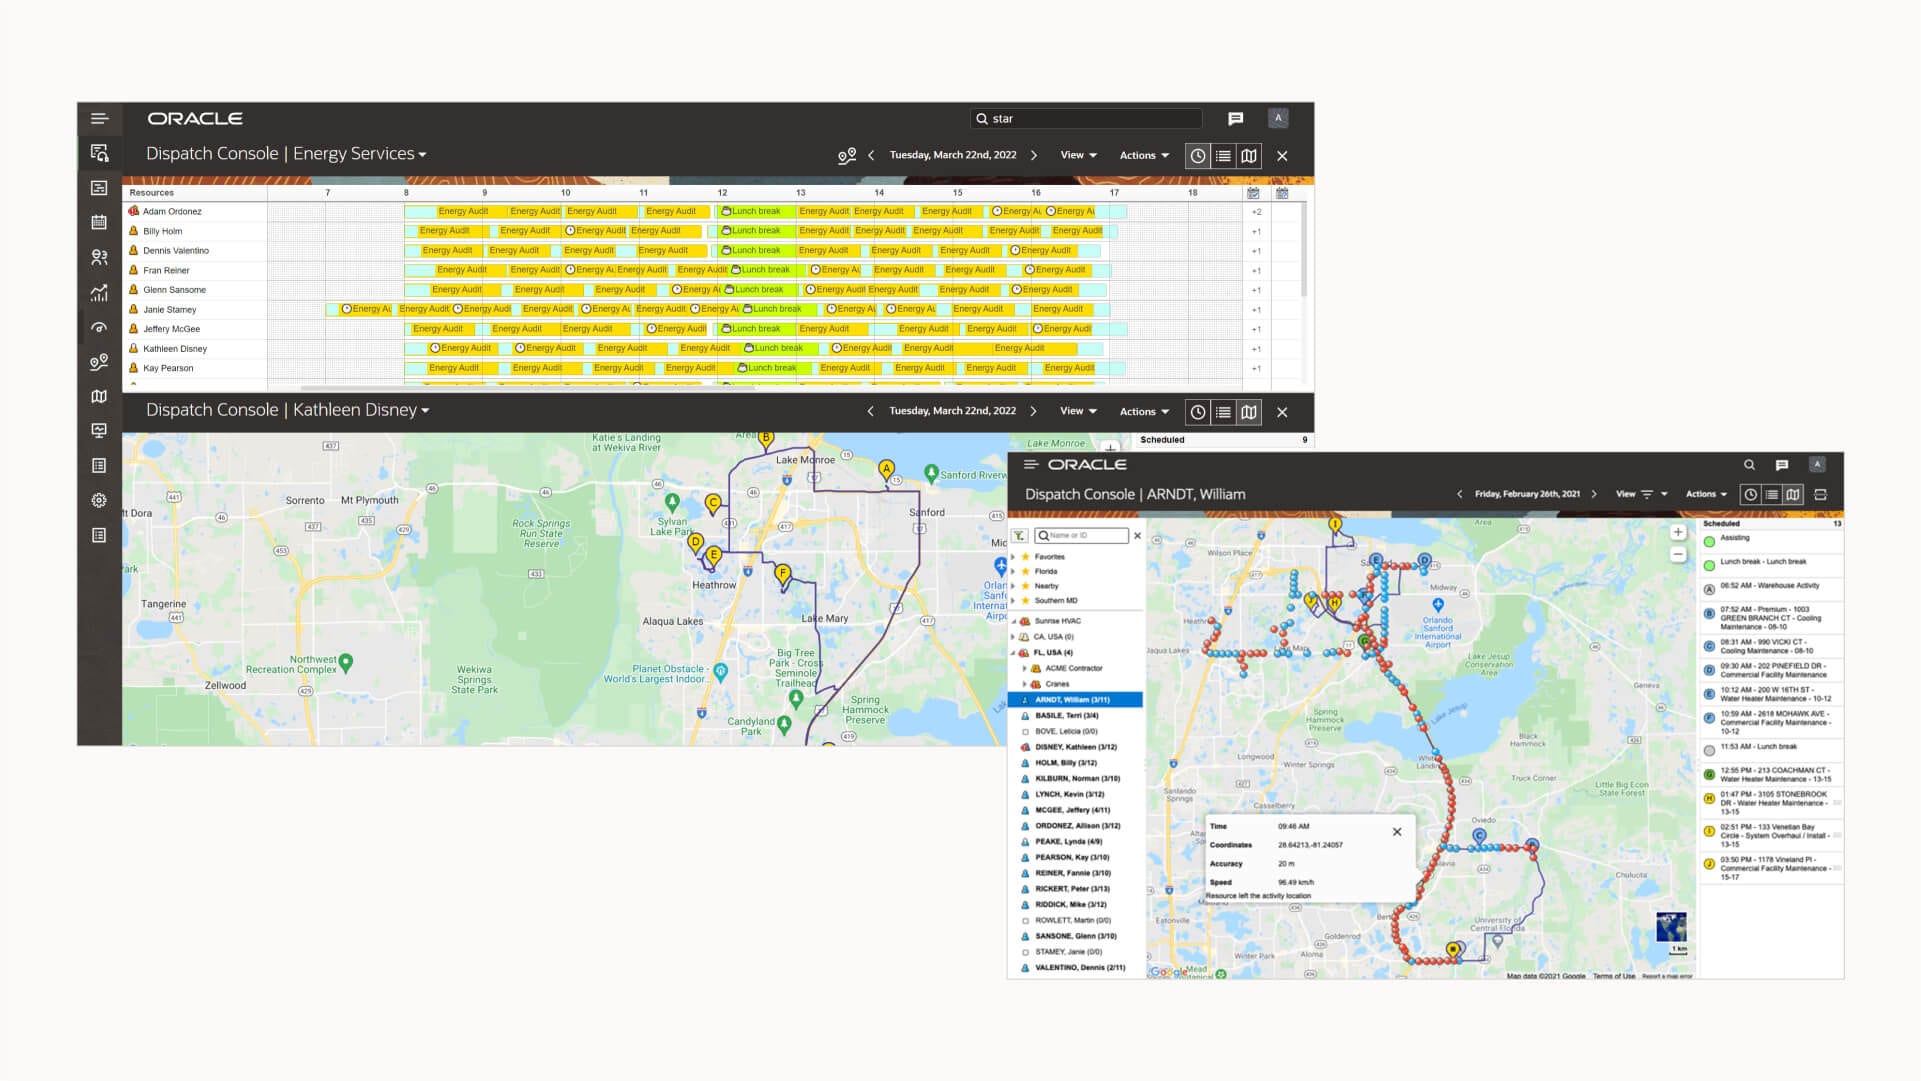Open the resources people sidebar icon
The image size is (1921, 1081).
point(99,257)
